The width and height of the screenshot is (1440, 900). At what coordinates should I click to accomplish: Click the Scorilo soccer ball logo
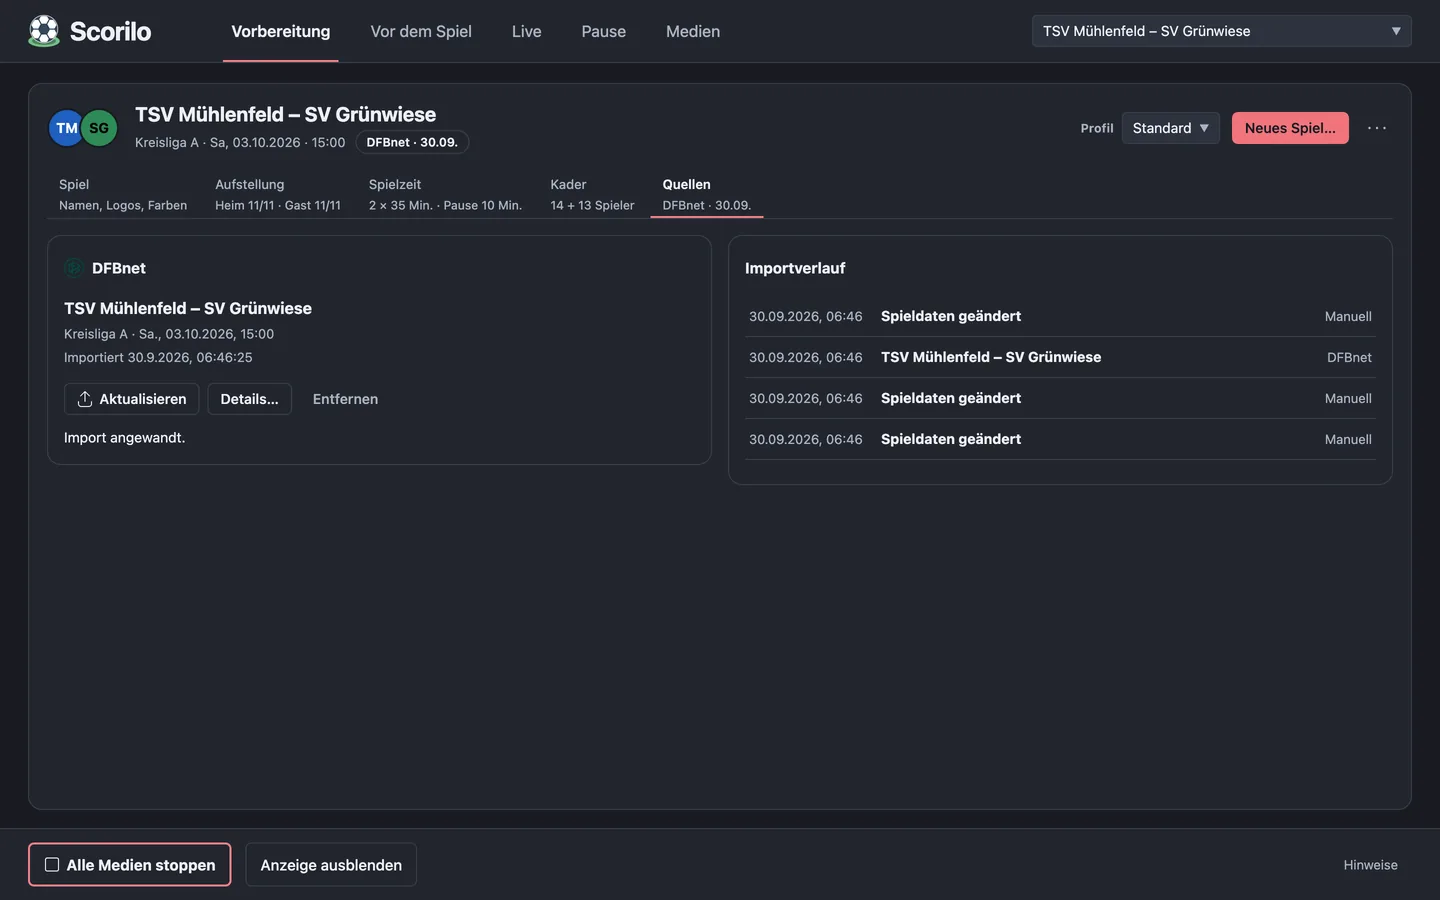[44, 31]
